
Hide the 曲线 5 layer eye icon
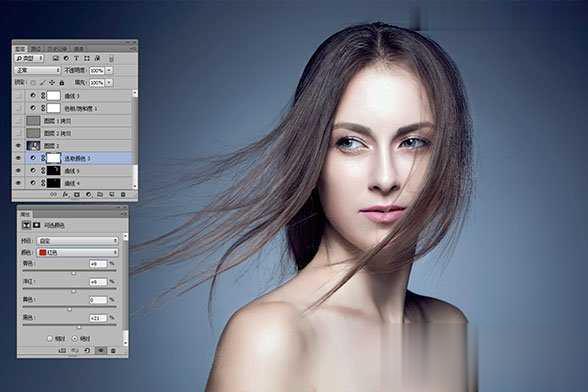(18, 171)
